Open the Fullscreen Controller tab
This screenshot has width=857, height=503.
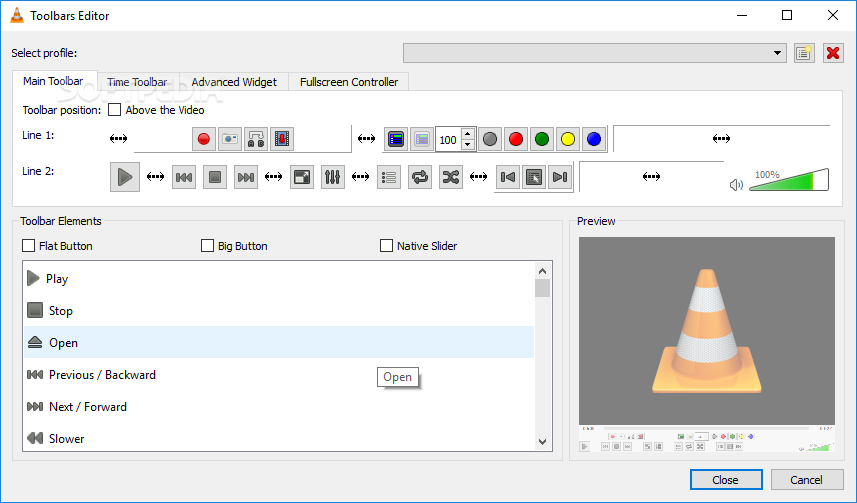[349, 82]
